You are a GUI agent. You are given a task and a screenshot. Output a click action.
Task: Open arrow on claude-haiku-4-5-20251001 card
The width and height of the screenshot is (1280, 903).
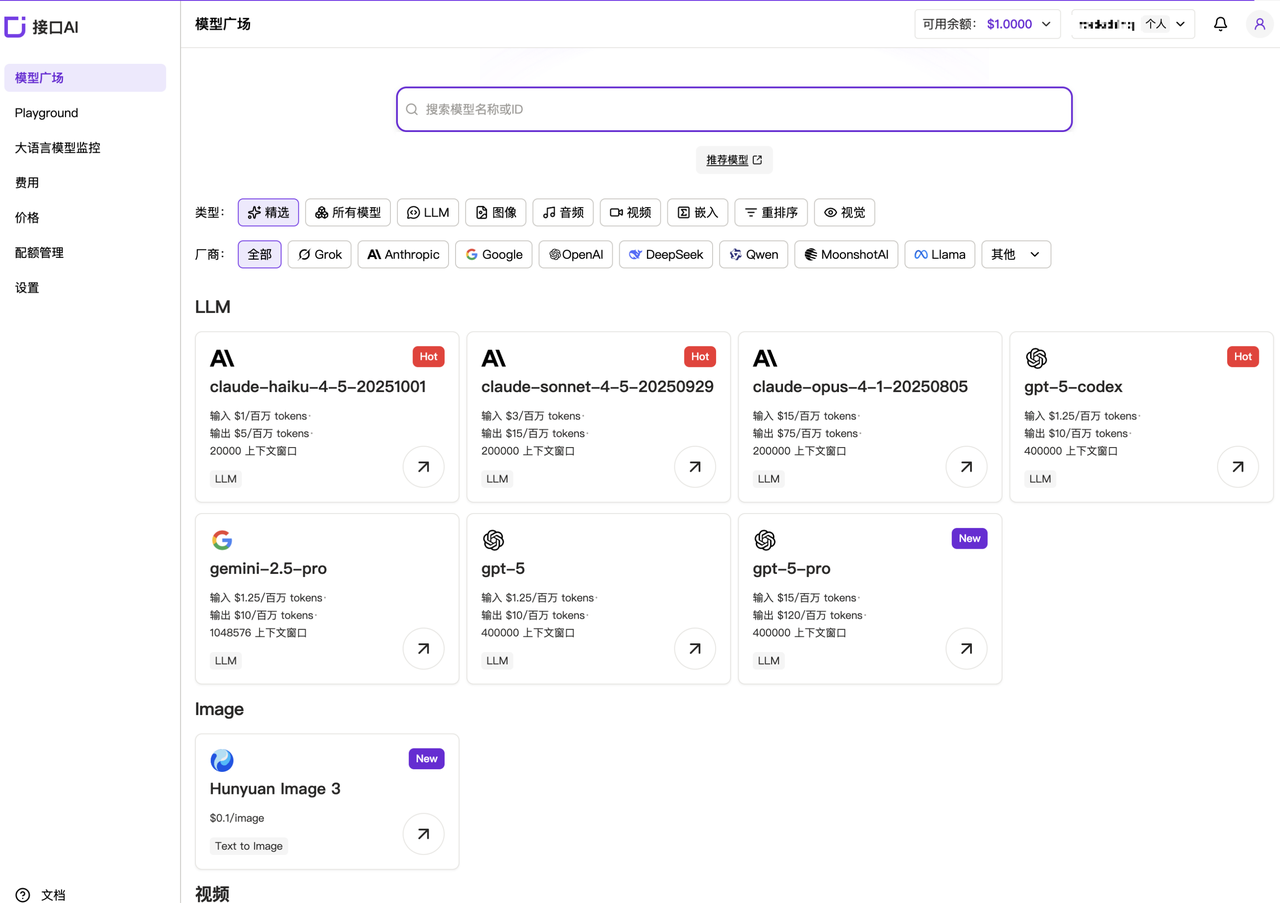(424, 467)
